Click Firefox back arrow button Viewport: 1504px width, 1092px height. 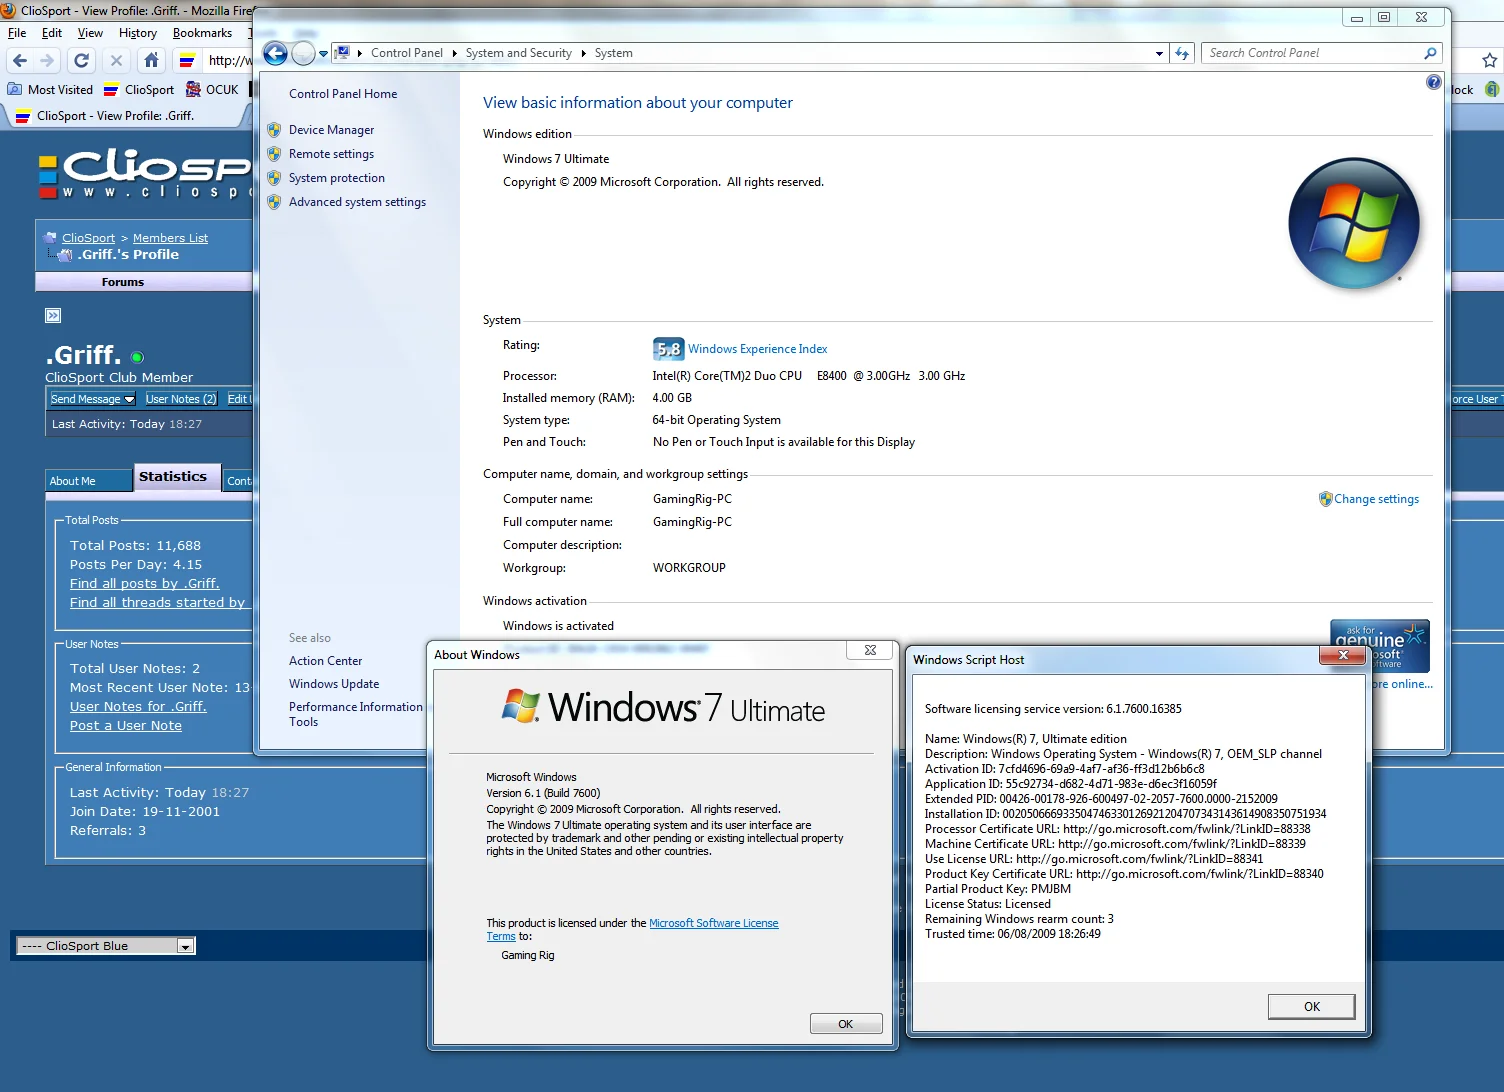[20, 61]
